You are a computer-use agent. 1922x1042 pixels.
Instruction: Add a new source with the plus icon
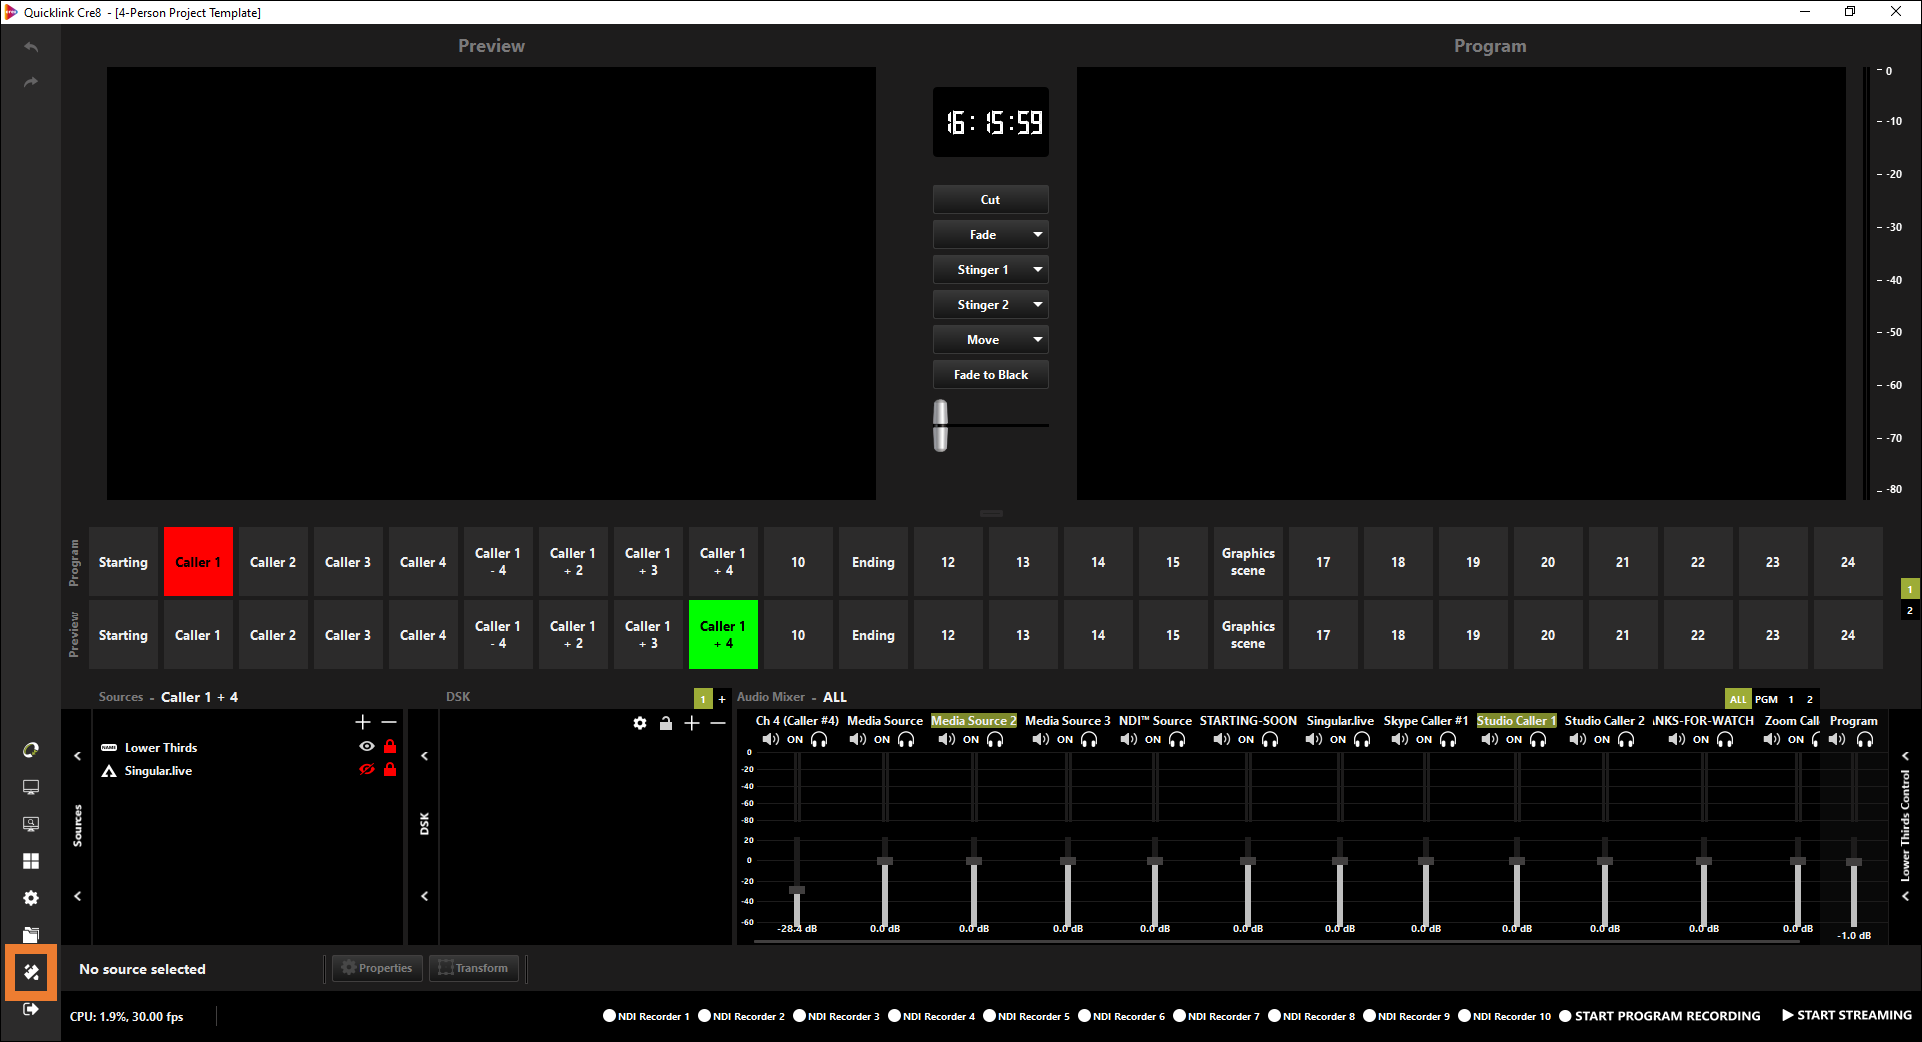pos(363,722)
